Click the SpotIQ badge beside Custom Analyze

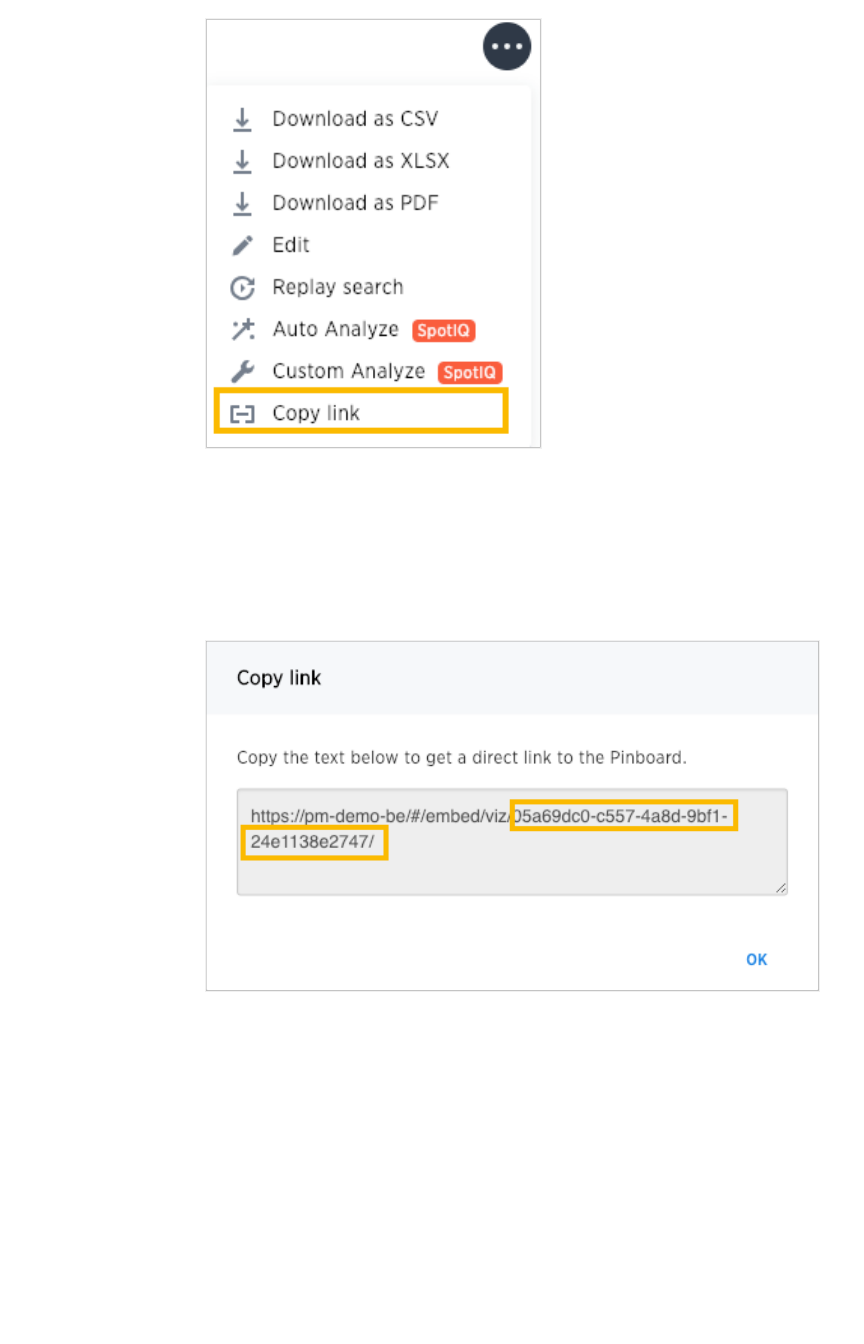(469, 372)
